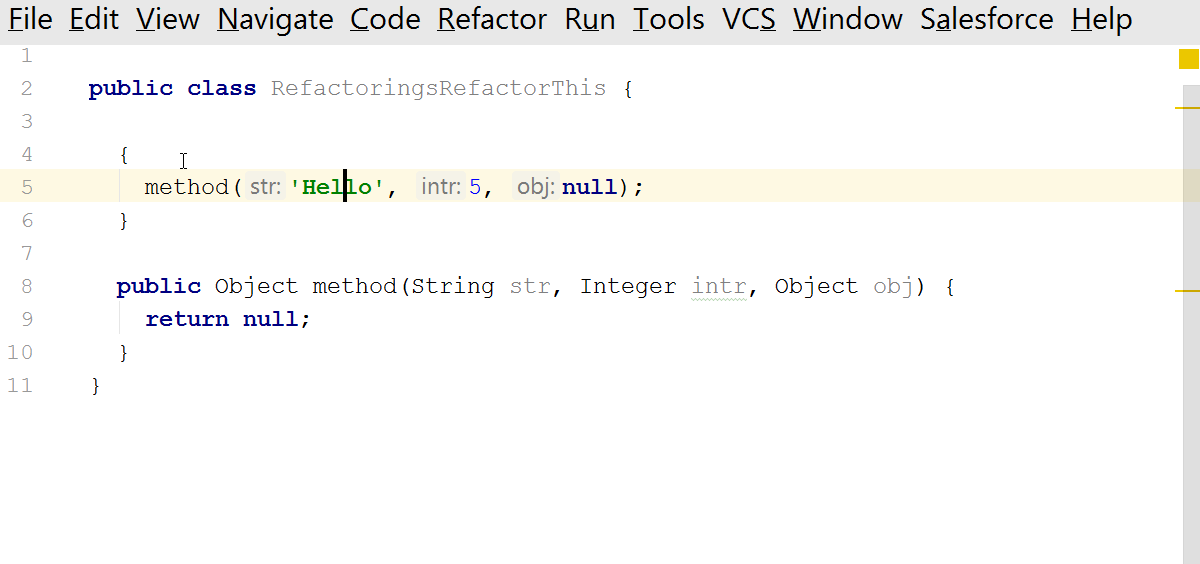Click the "str:" parameter hint
This screenshot has height=564, width=1200.
click(x=265, y=187)
